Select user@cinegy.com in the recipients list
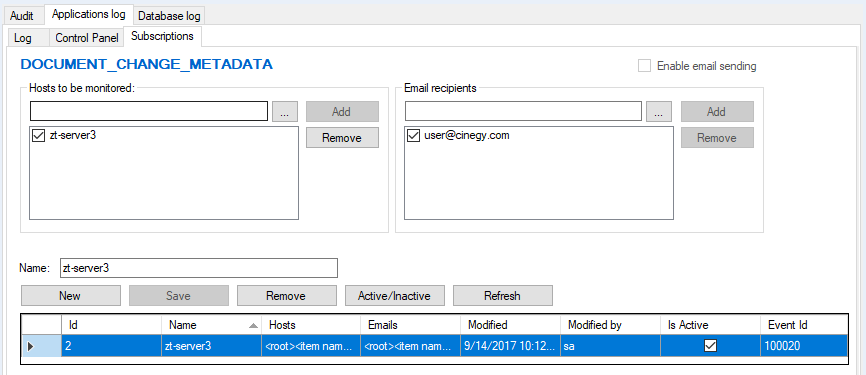866x375 pixels. [467, 135]
